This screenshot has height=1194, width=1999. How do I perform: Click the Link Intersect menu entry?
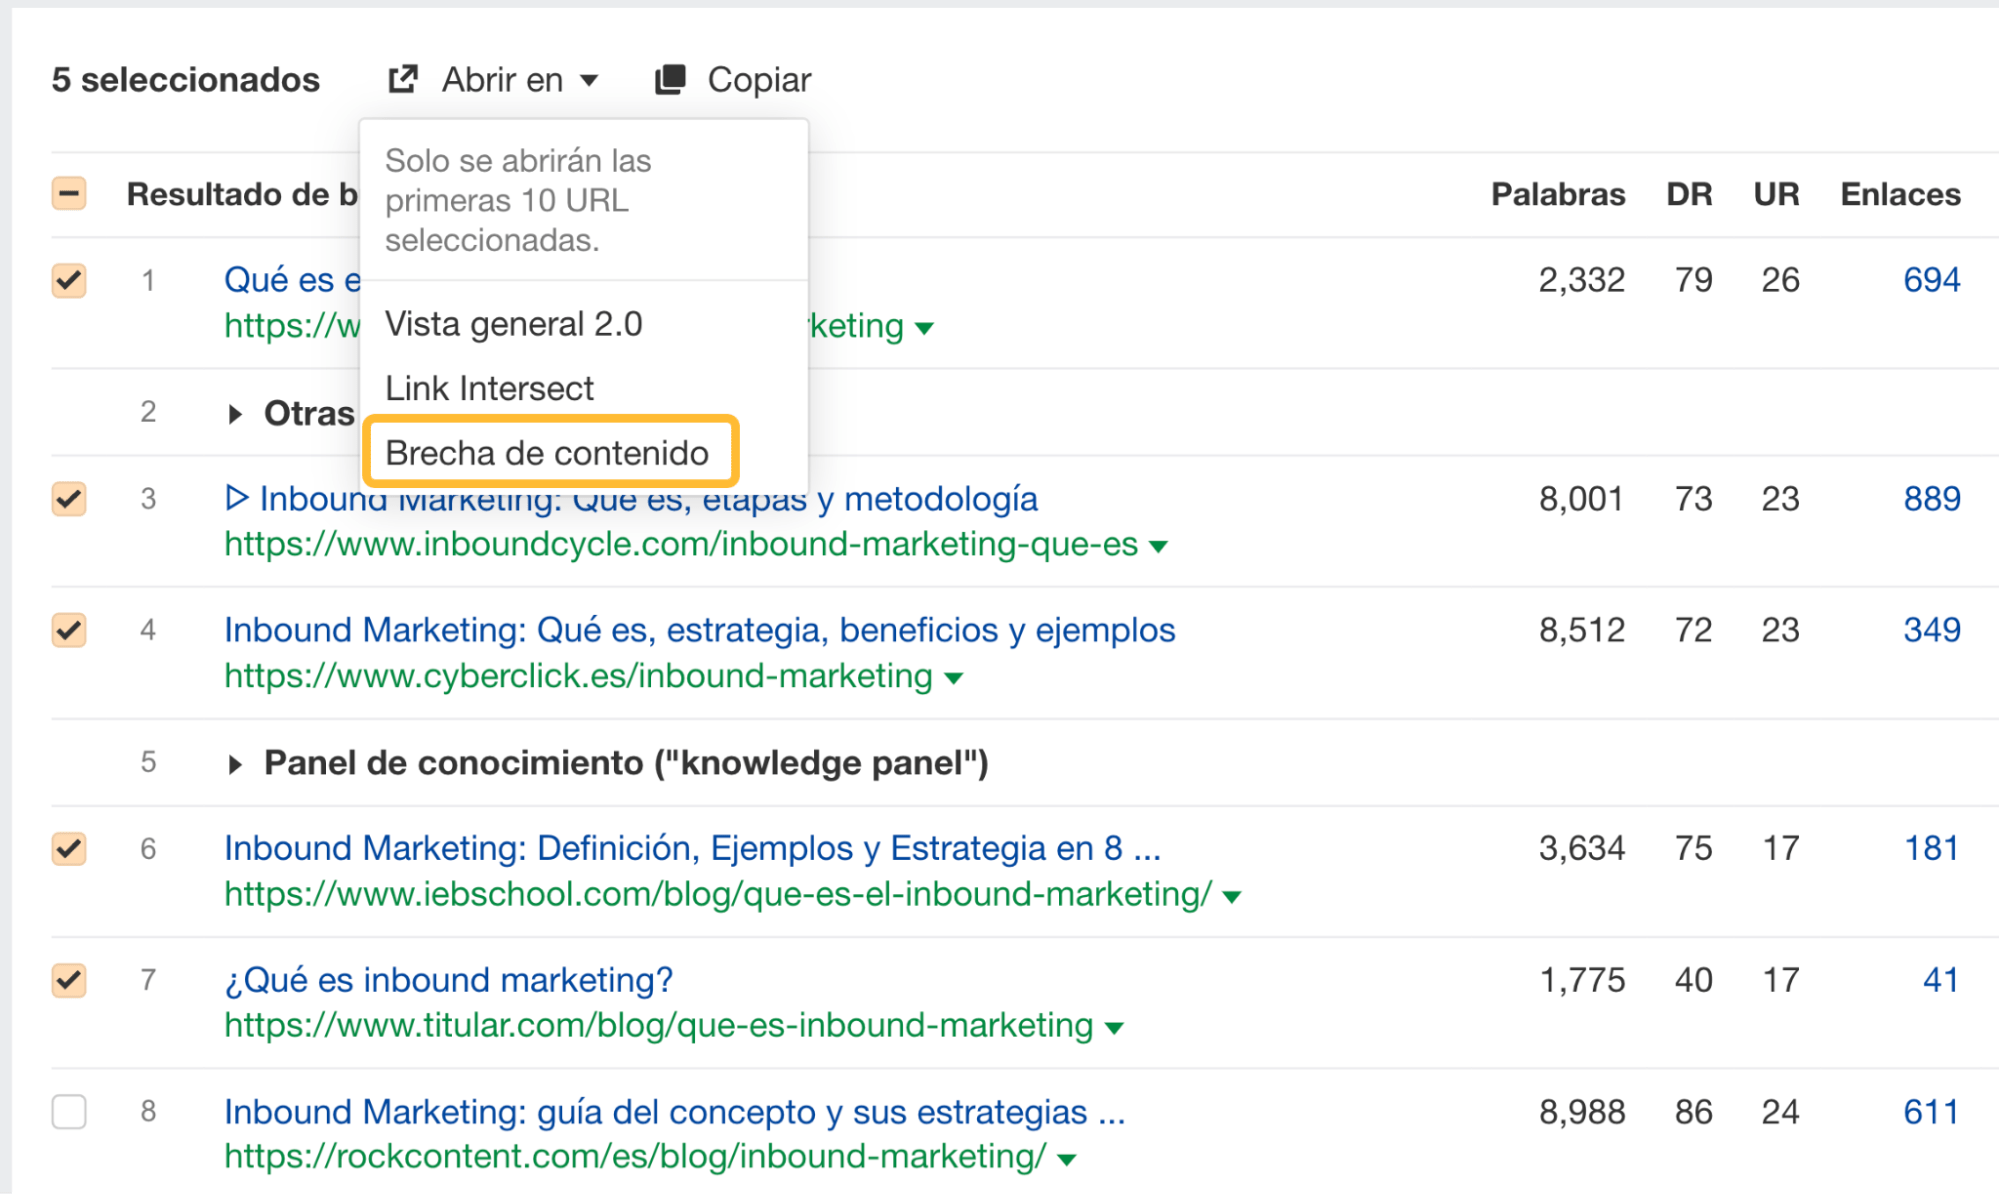489,388
